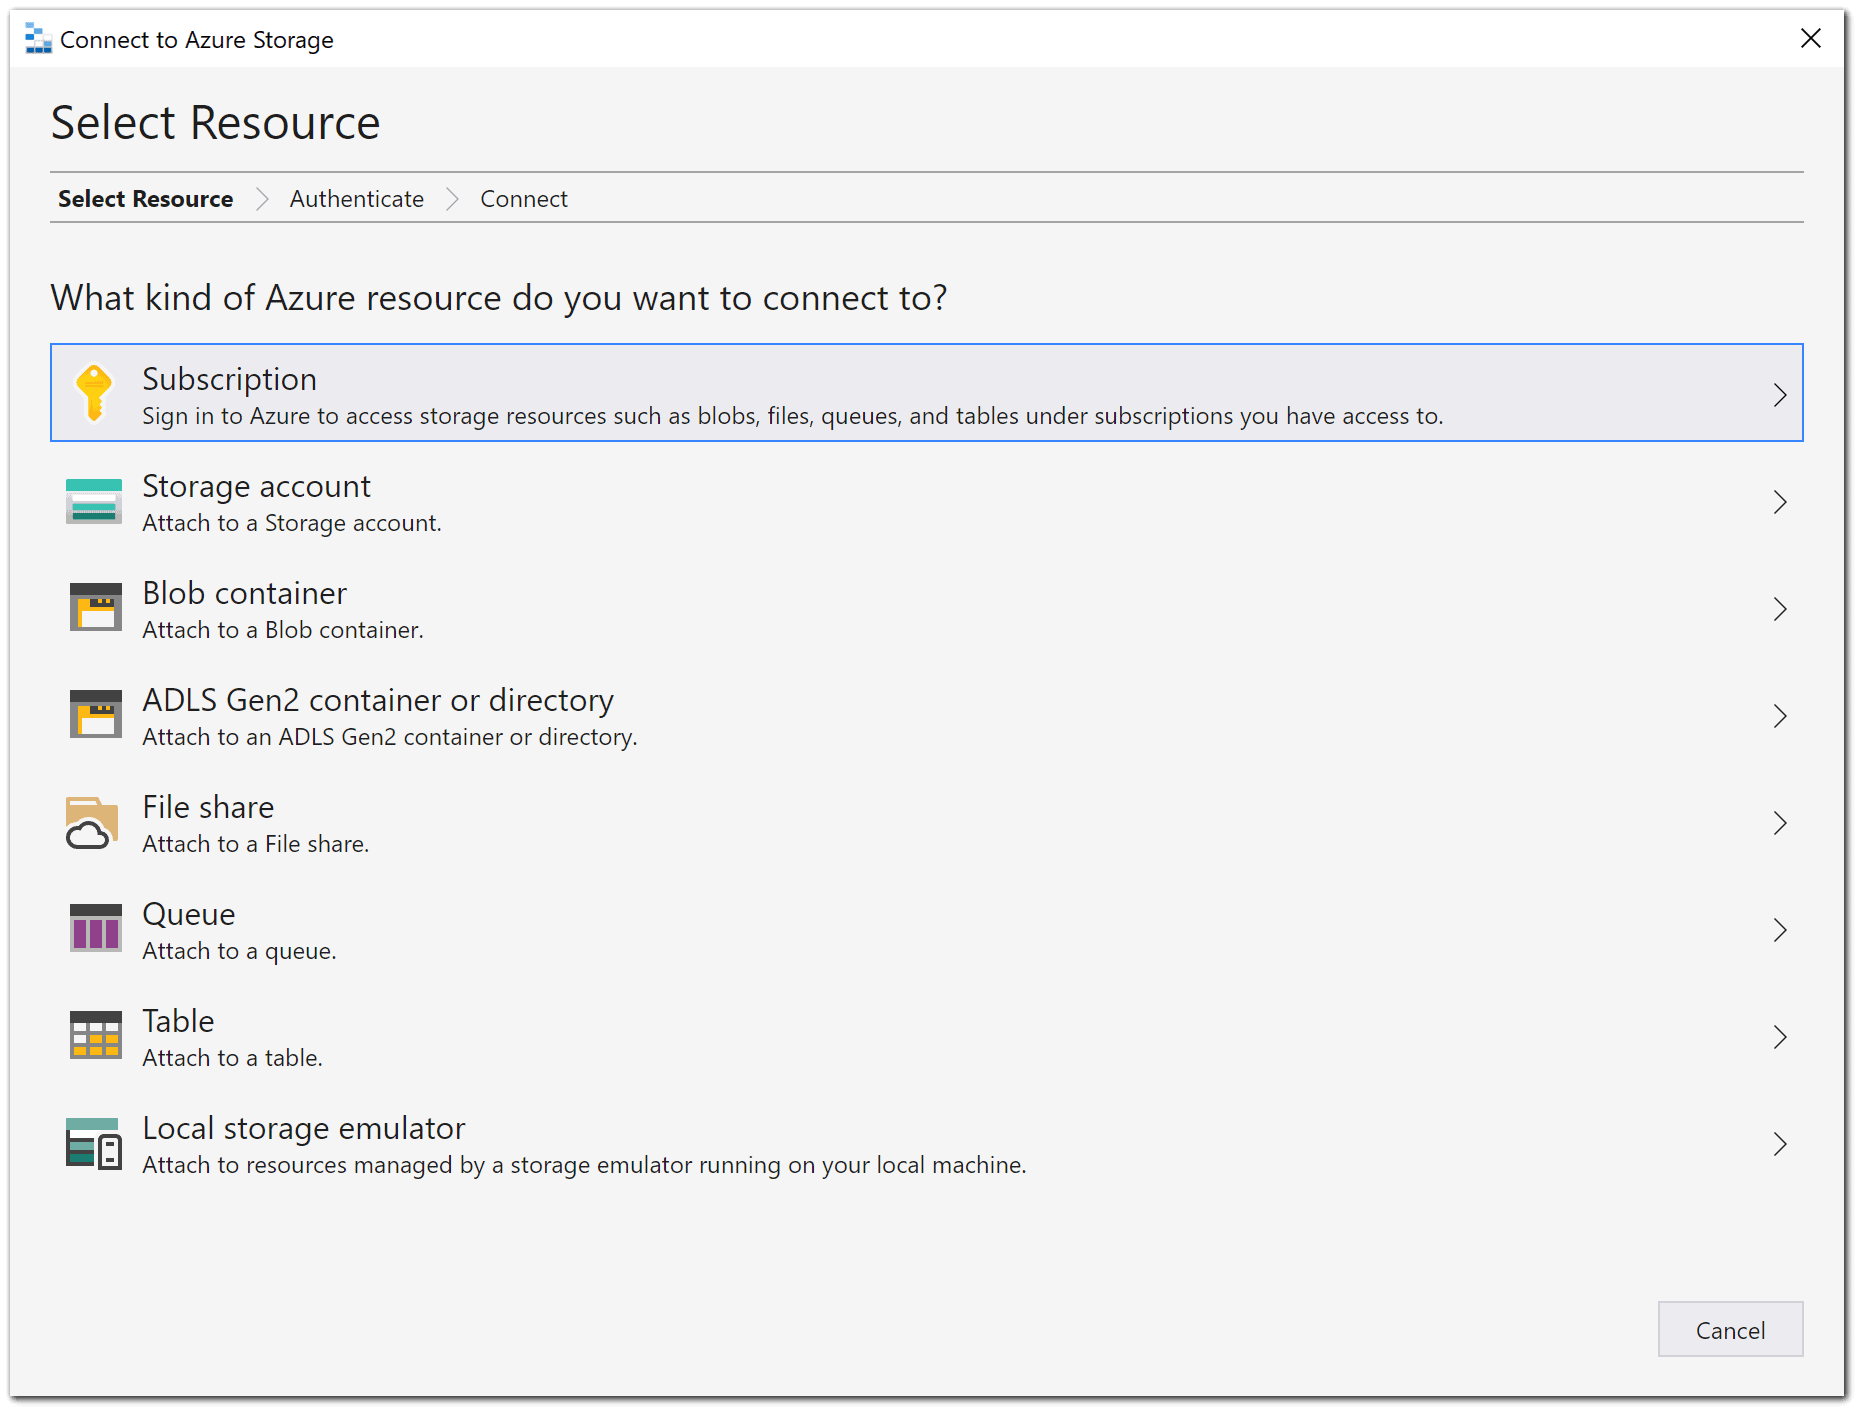The height and width of the screenshot is (1414, 1862).
Task: Click the Queue row chevron
Action: pos(1781,930)
